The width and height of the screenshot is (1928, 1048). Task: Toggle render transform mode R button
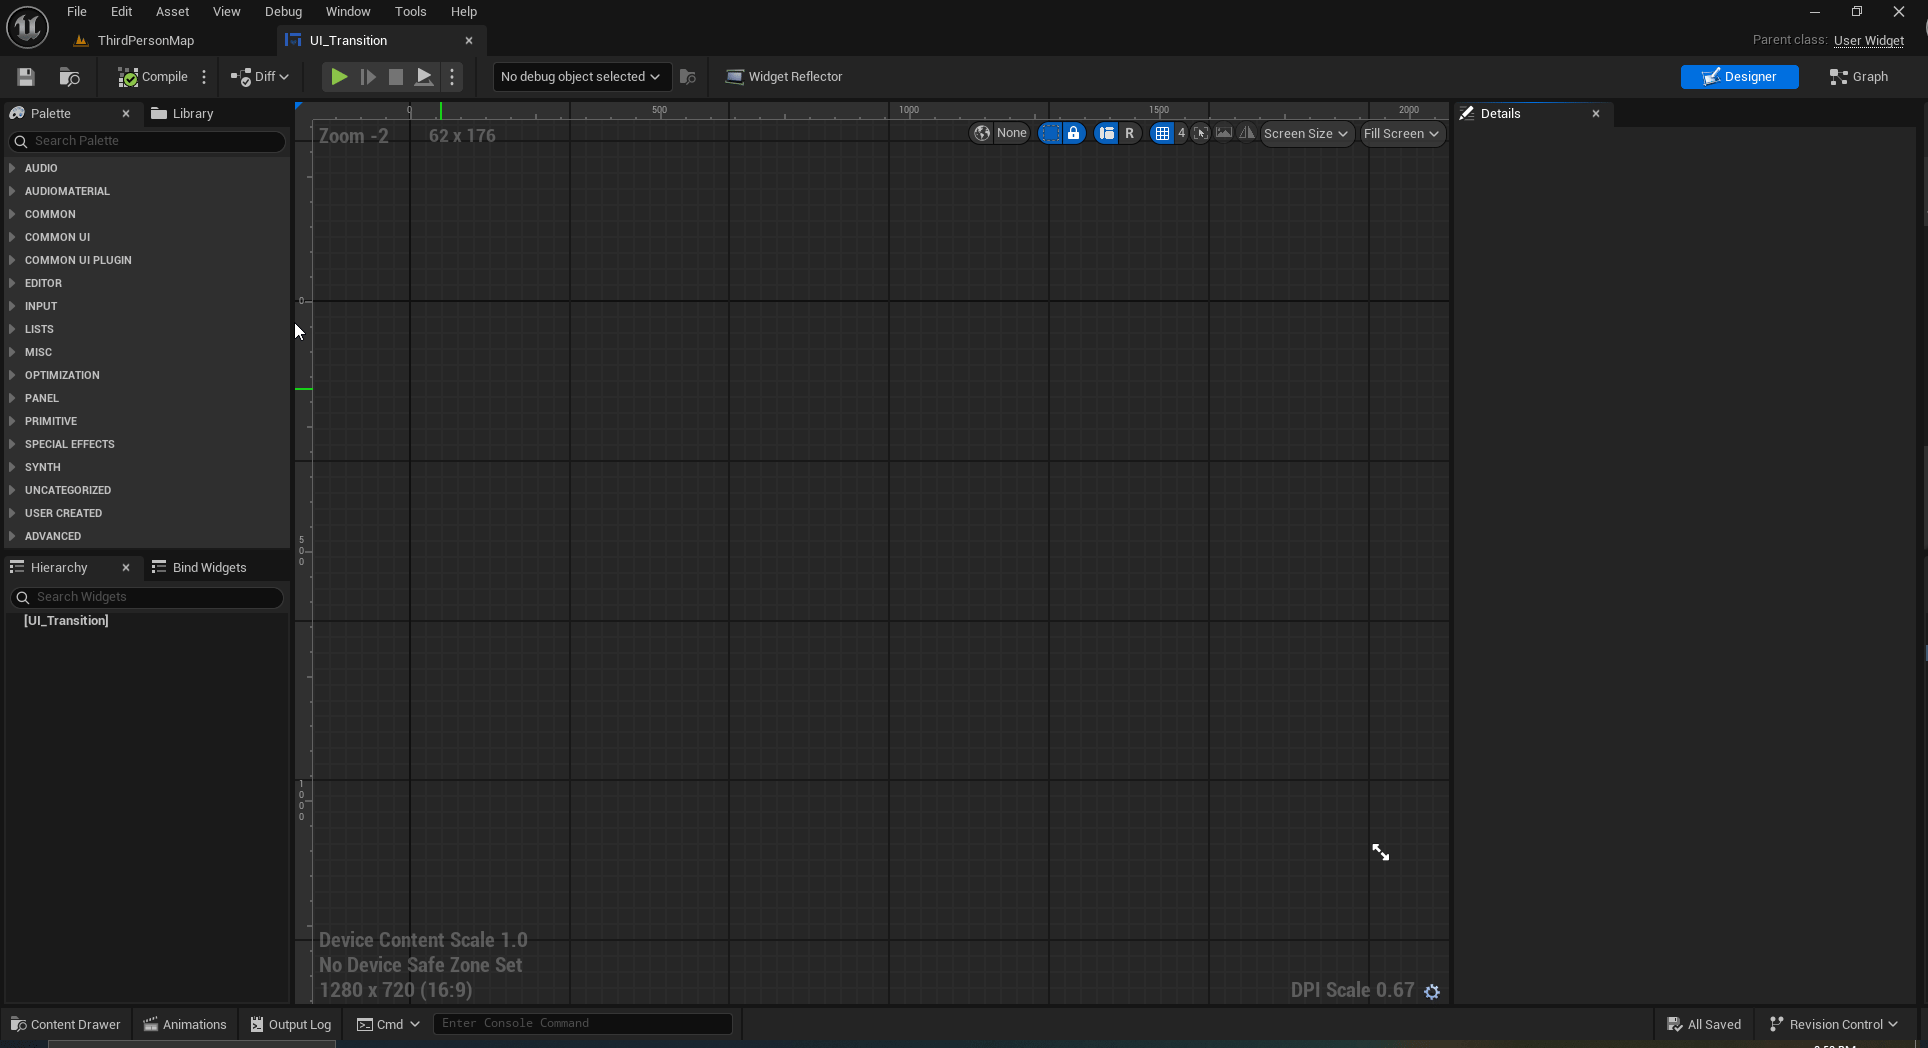(x=1130, y=133)
